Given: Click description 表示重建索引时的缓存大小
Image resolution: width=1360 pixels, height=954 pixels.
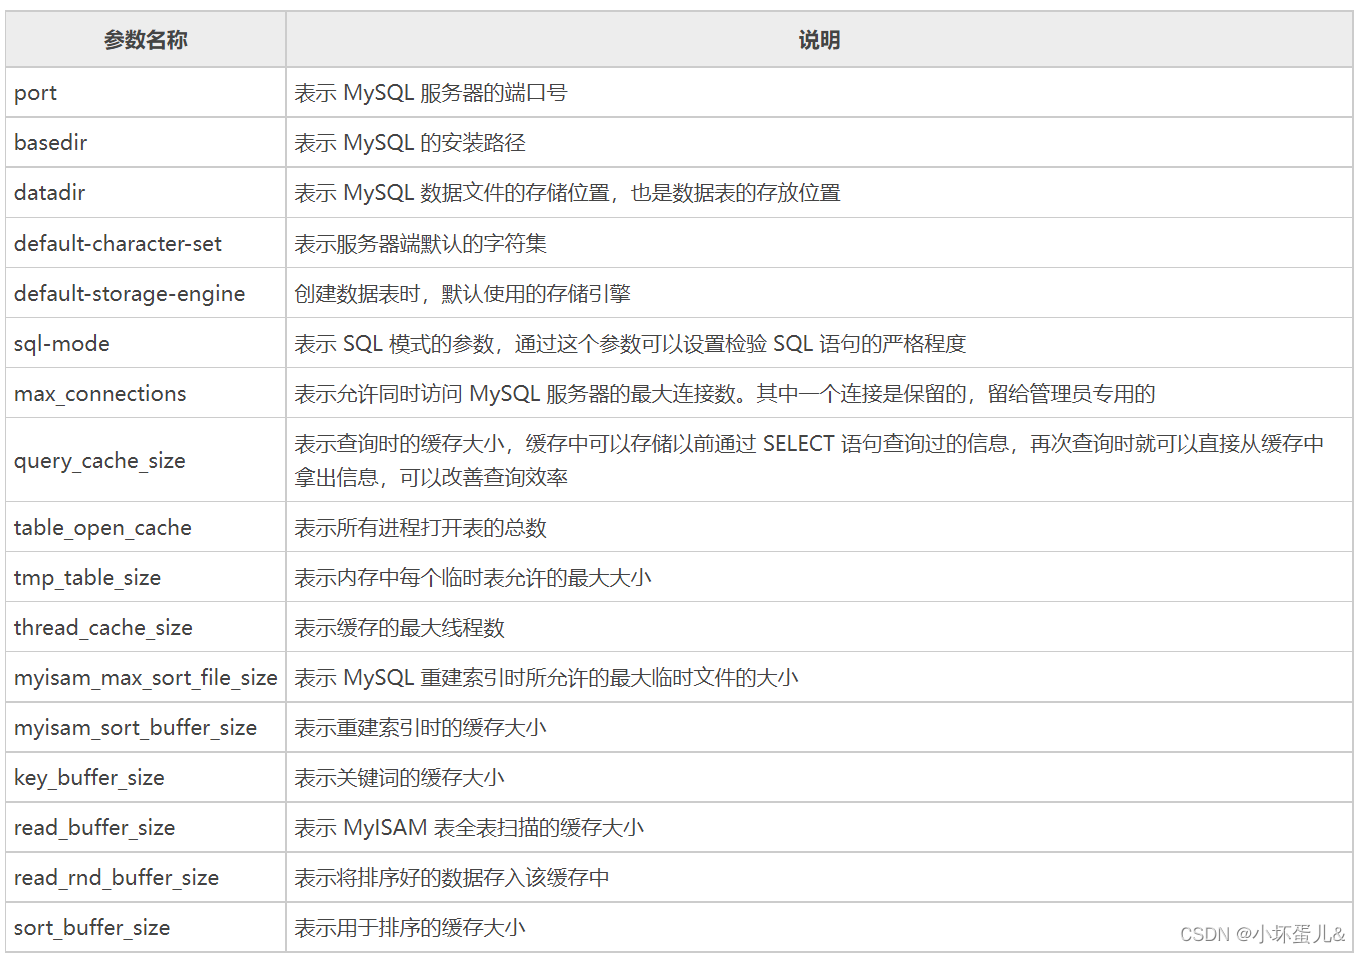Looking at the screenshot, I should pos(420,727).
